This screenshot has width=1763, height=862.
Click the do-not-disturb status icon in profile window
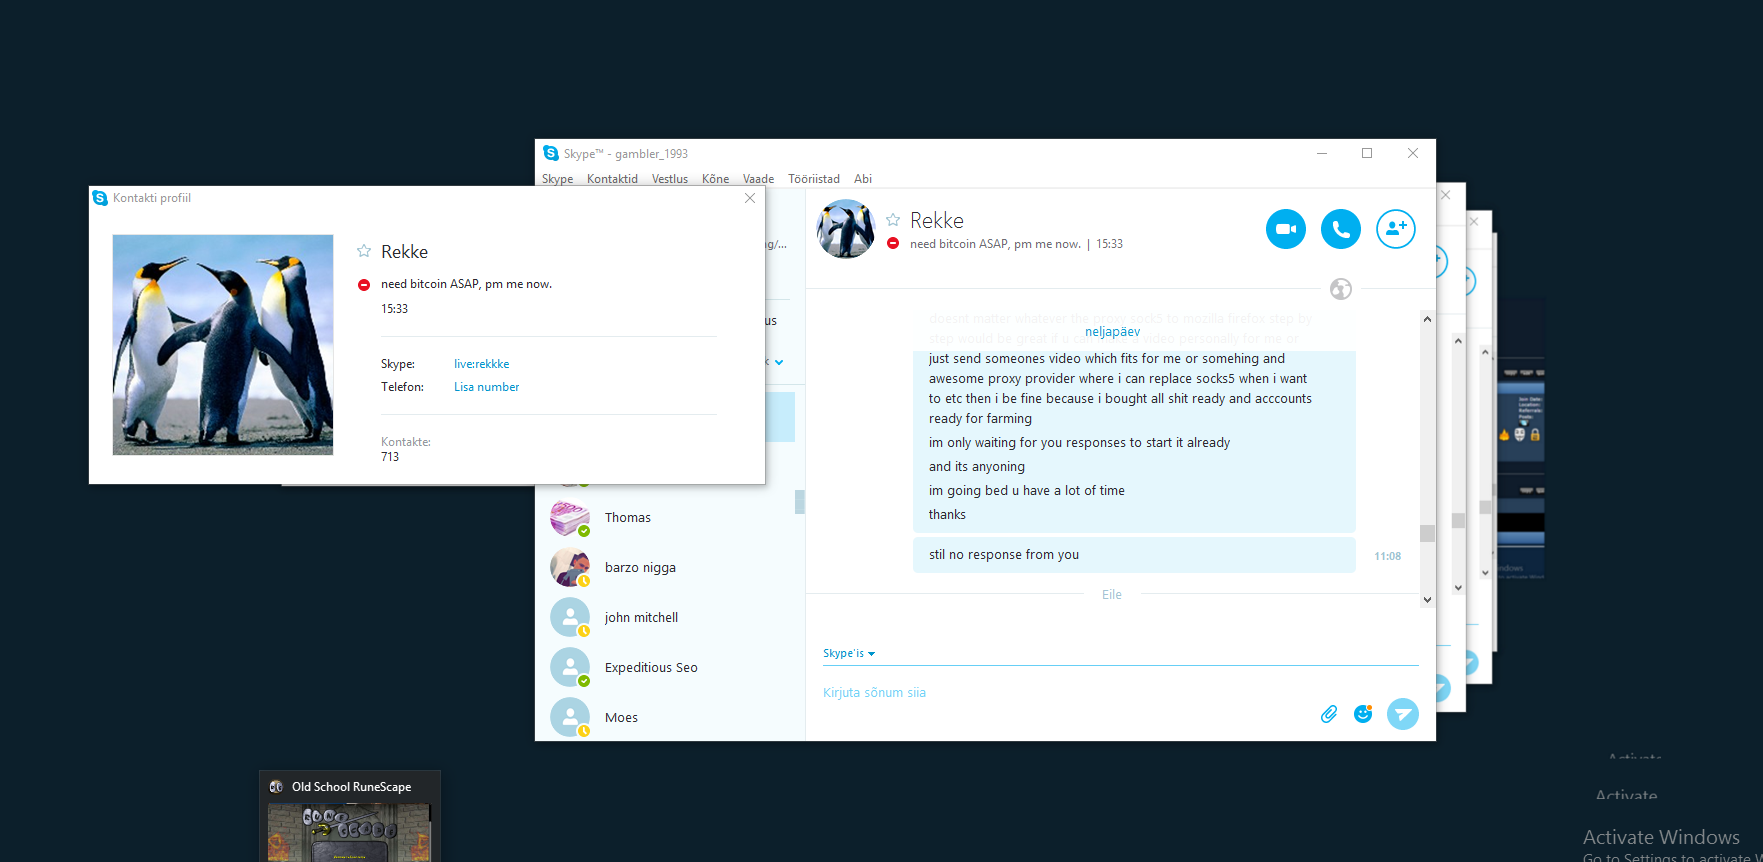(364, 285)
